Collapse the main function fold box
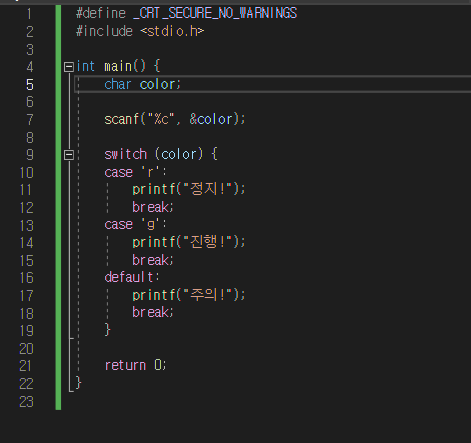Viewport: 471px width, 443px height. pos(69,67)
